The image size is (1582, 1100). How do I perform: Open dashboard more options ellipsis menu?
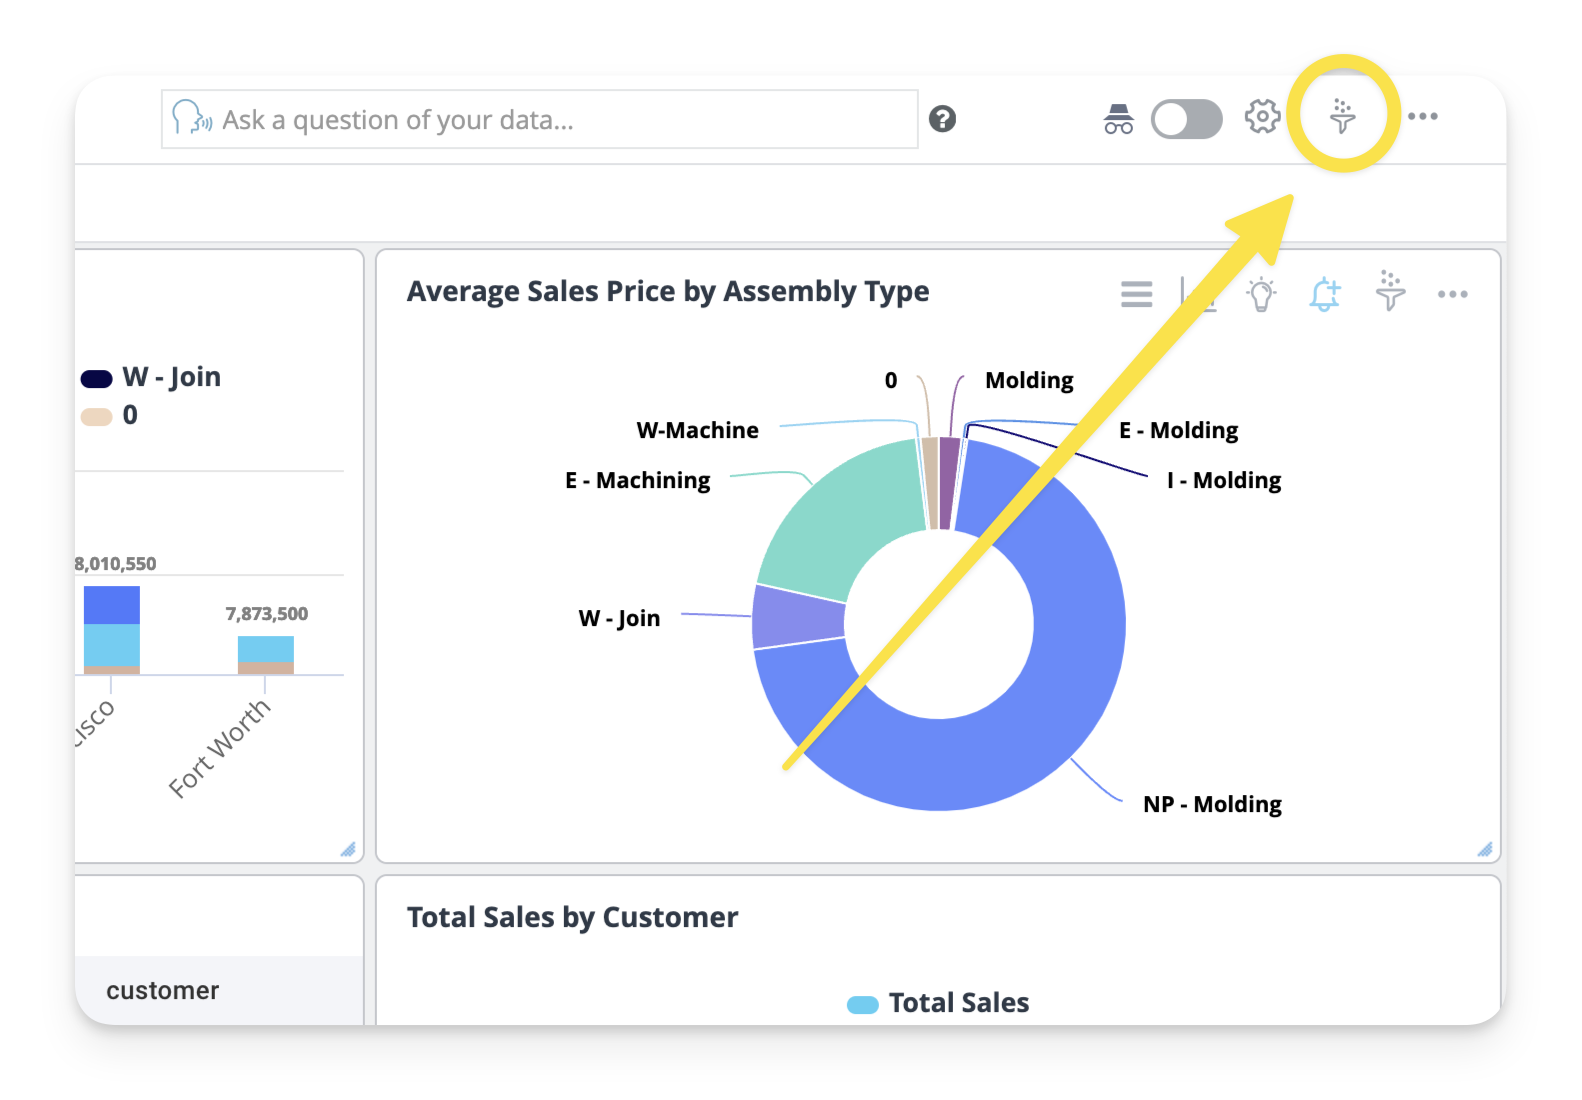click(1422, 117)
